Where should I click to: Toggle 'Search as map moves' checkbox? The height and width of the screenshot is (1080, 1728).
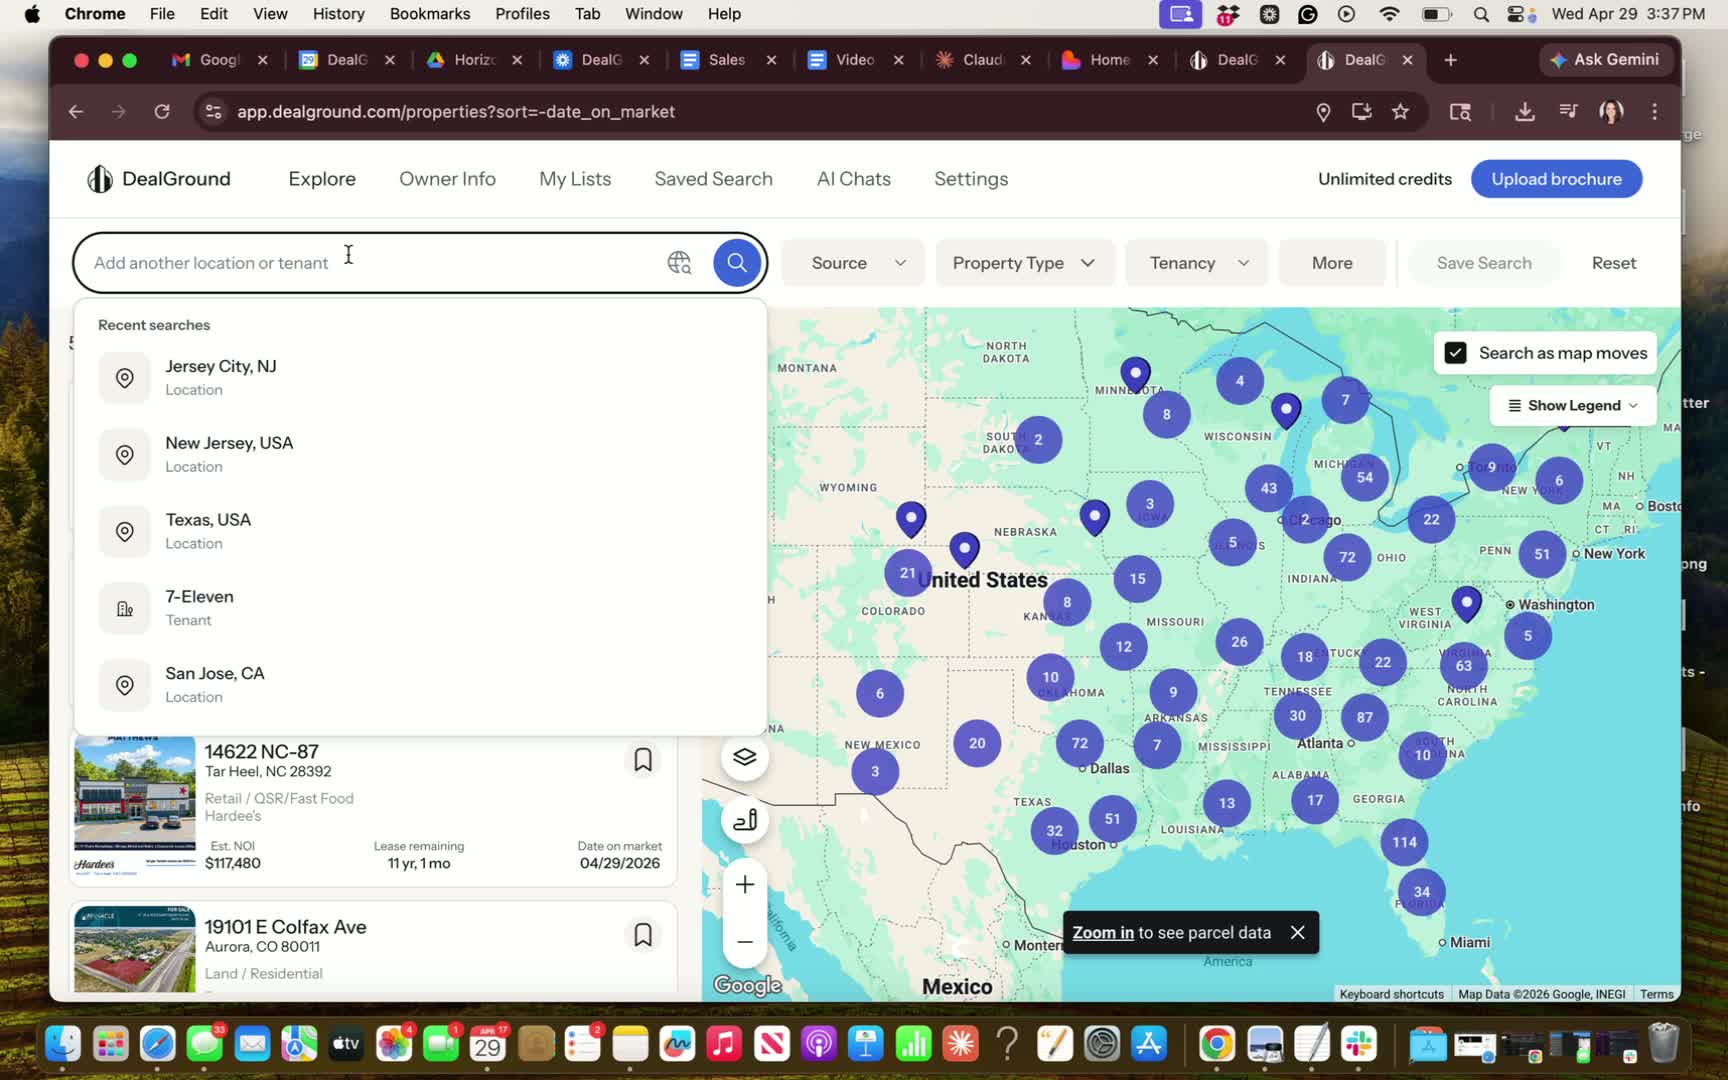(1456, 353)
